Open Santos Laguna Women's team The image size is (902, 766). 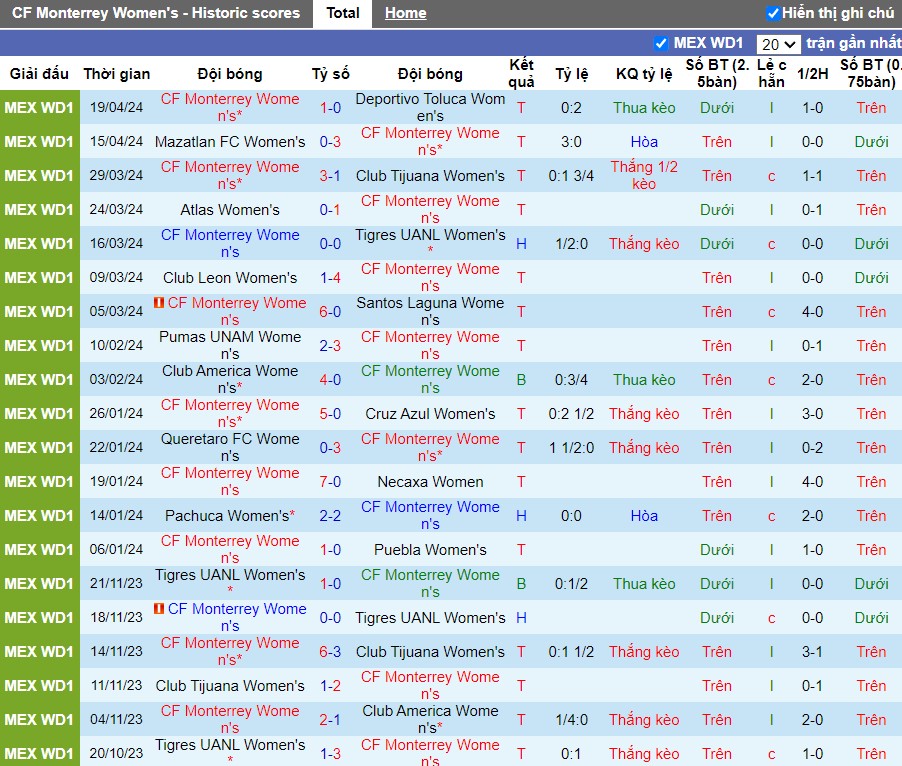(x=430, y=312)
